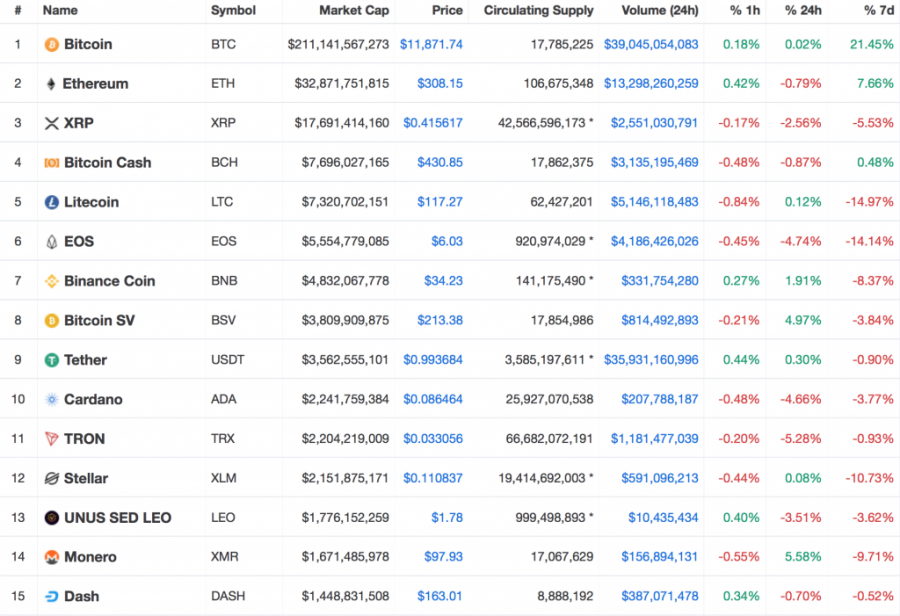
Task: Click Dash price $163.01
Action: [x=440, y=596]
